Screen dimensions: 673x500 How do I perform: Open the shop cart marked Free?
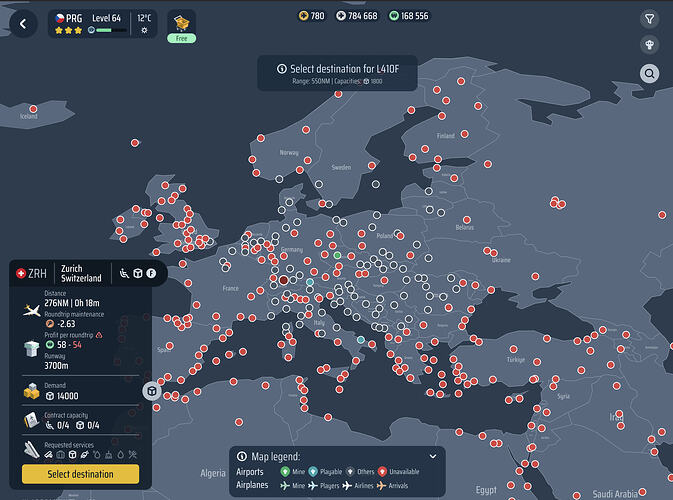(x=182, y=27)
